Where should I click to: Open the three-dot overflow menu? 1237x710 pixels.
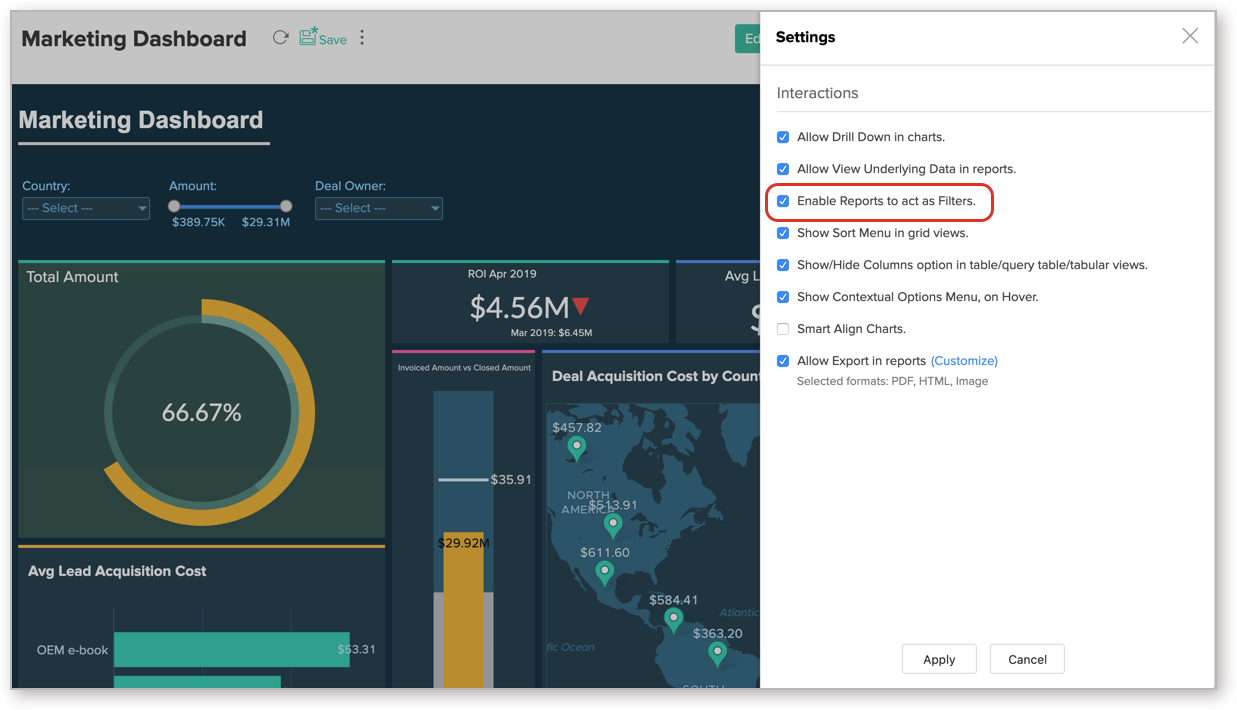[x=361, y=37]
